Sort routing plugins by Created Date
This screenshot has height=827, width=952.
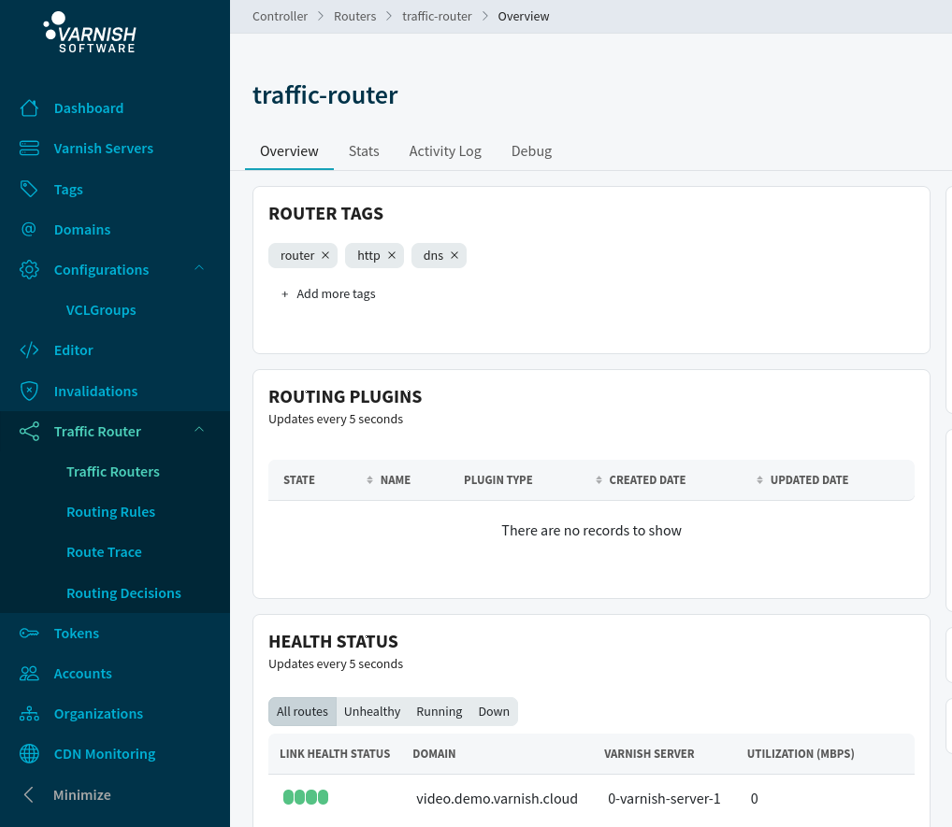pos(646,480)
